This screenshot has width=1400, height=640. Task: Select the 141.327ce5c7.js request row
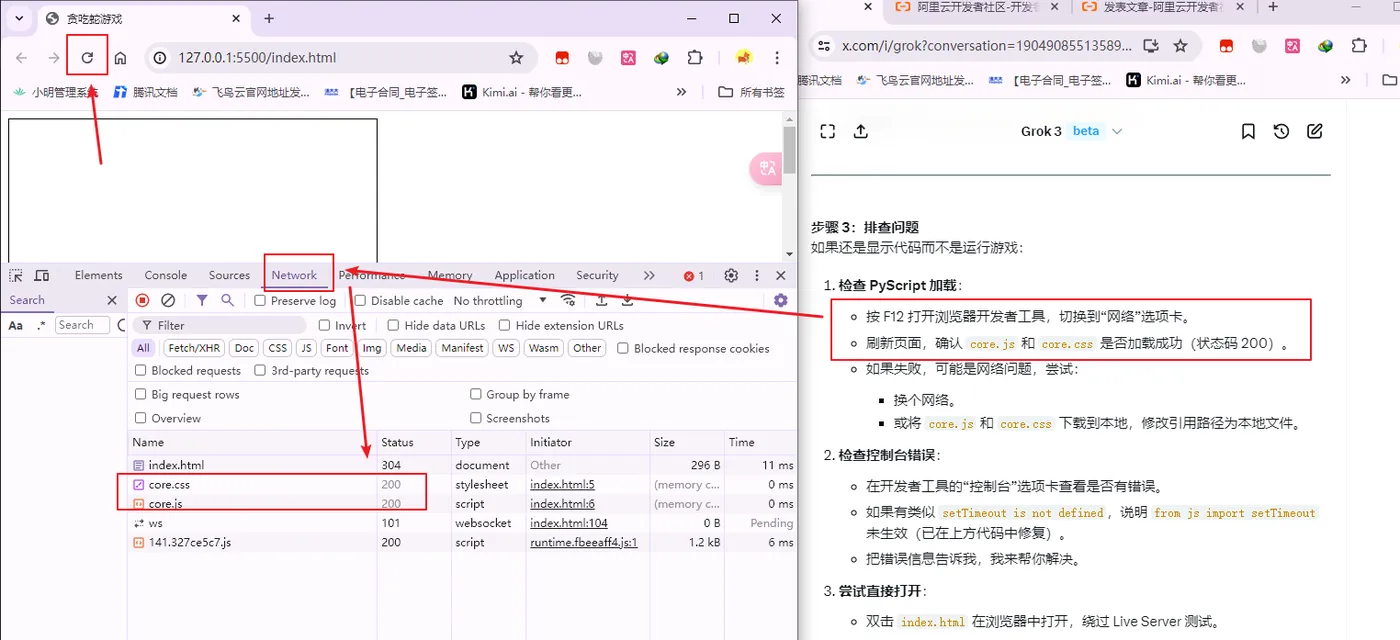pyautogui.click(x=462, y=542)
